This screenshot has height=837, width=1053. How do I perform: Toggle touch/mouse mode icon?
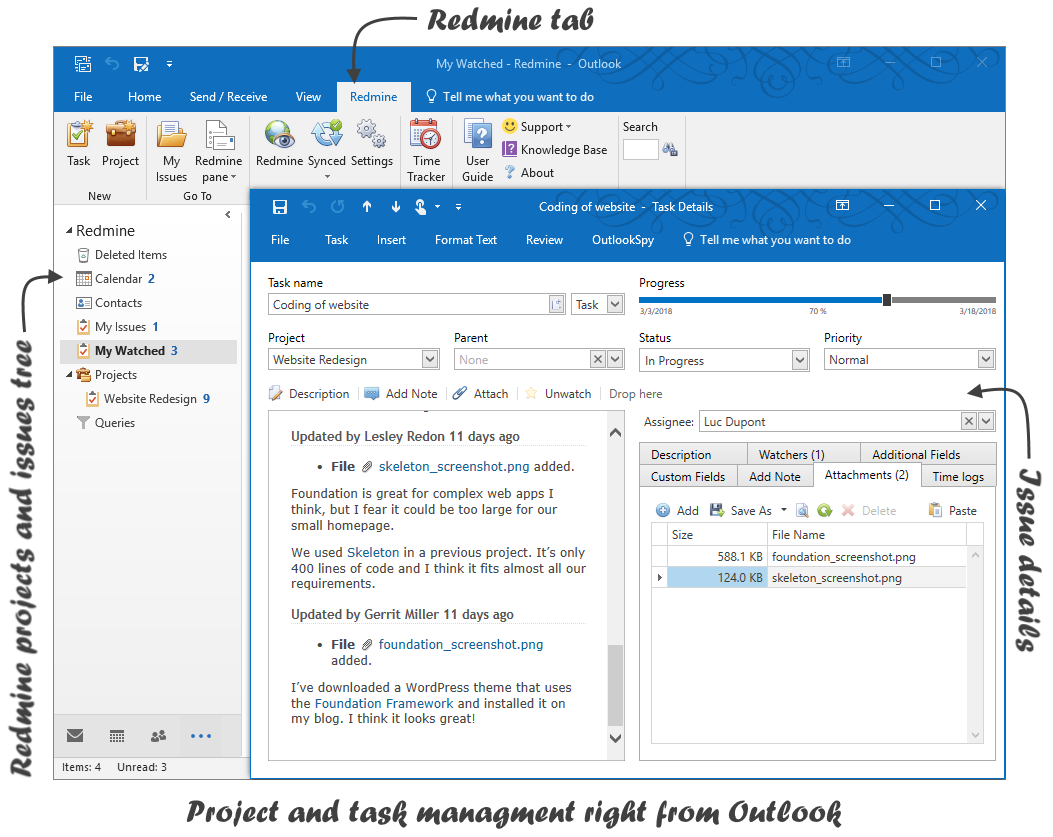[420, 207]
